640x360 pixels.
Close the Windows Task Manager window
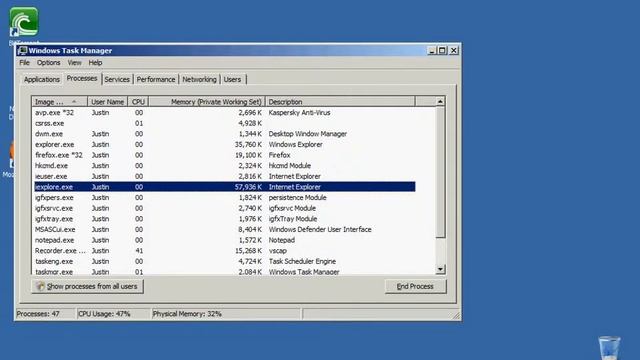453,51
